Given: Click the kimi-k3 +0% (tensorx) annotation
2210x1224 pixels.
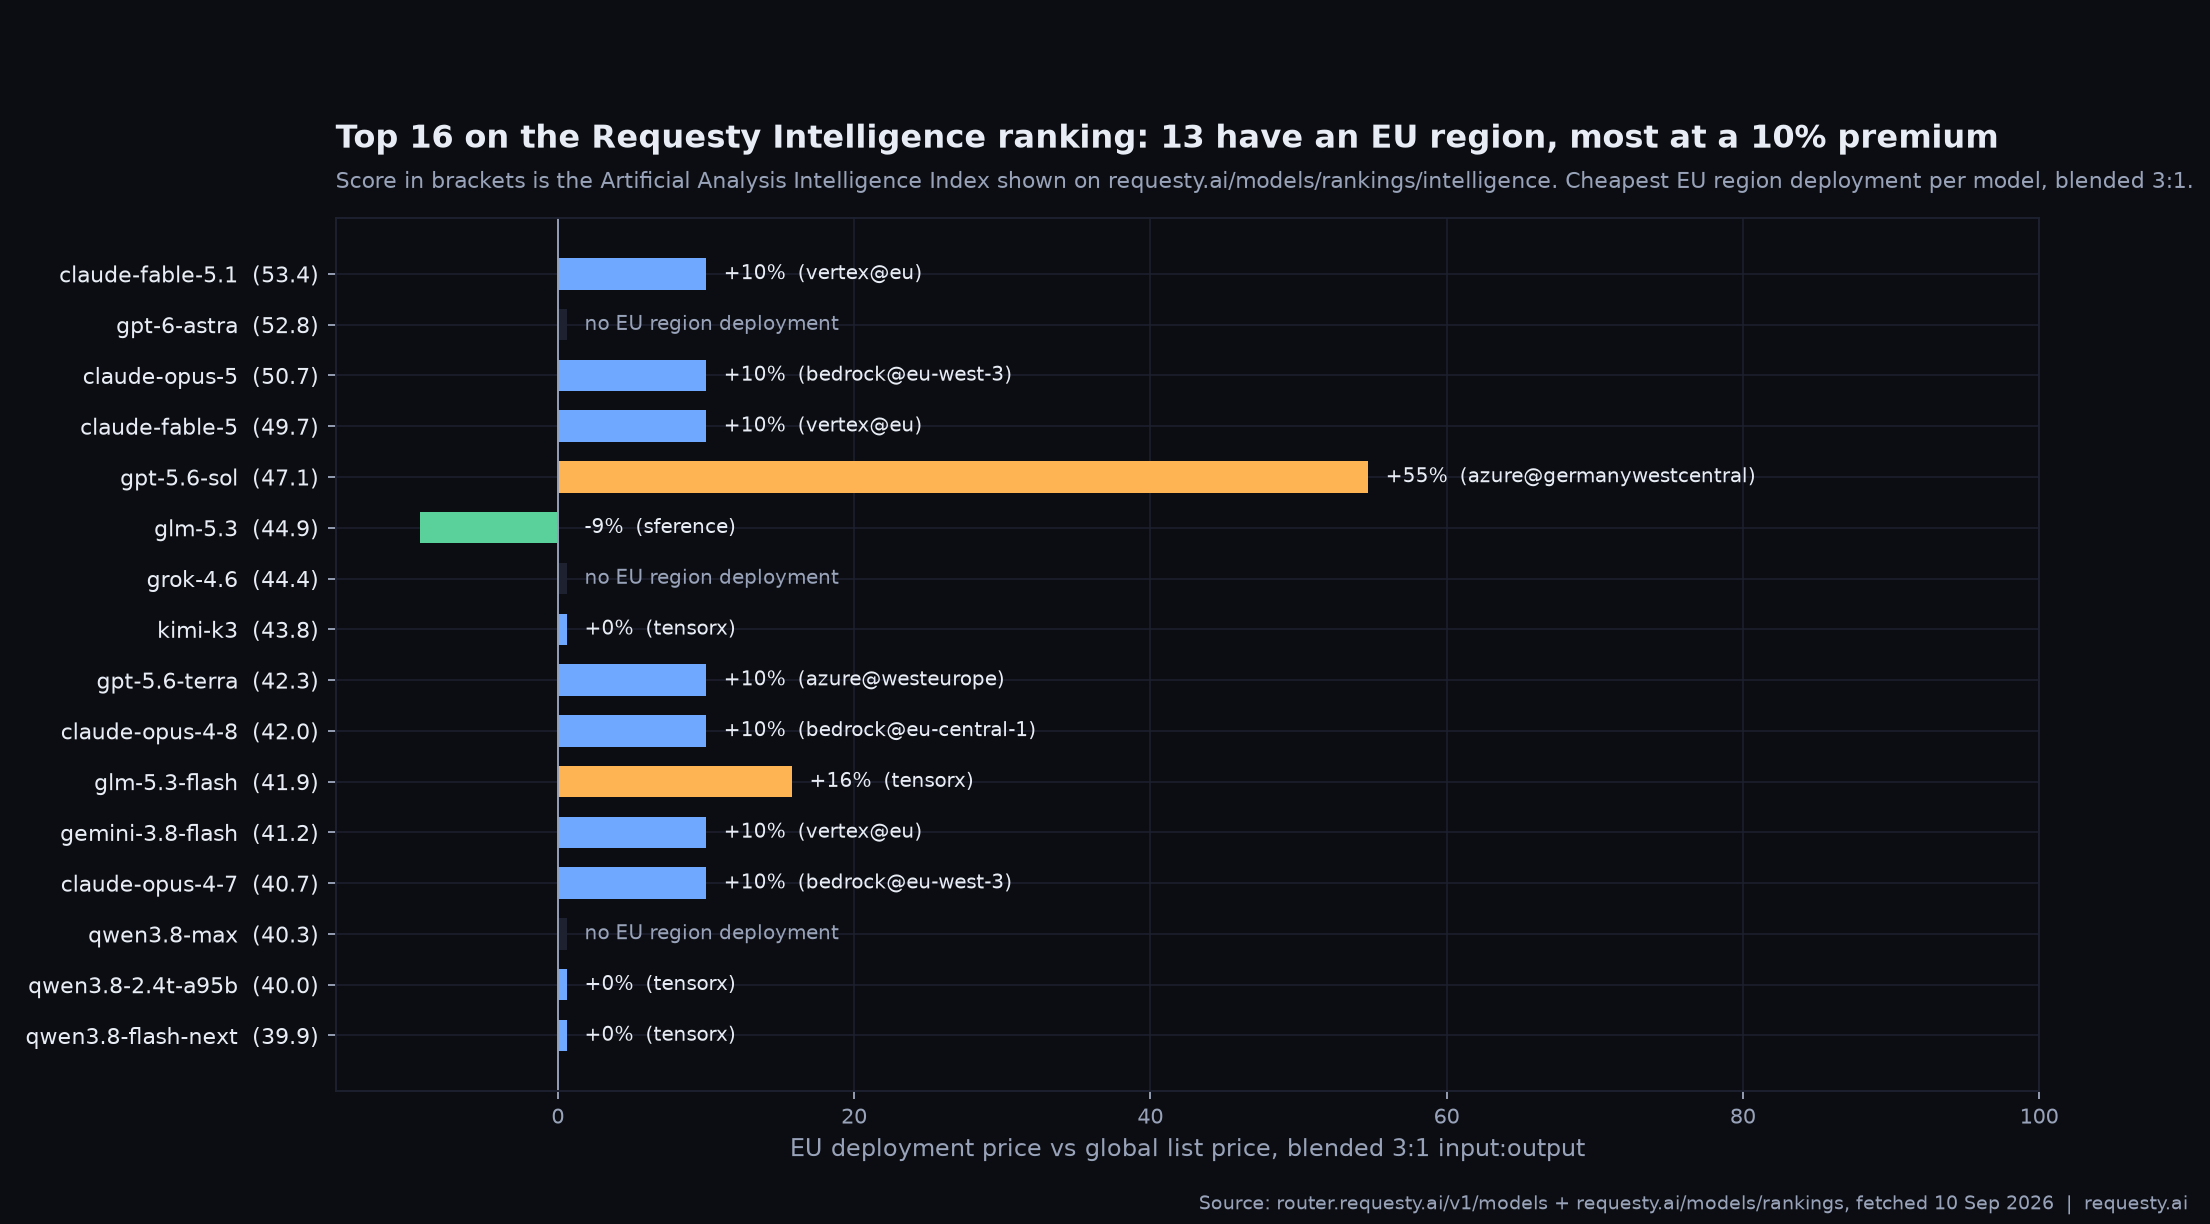Looking at the screenshot, I should 660,628.
